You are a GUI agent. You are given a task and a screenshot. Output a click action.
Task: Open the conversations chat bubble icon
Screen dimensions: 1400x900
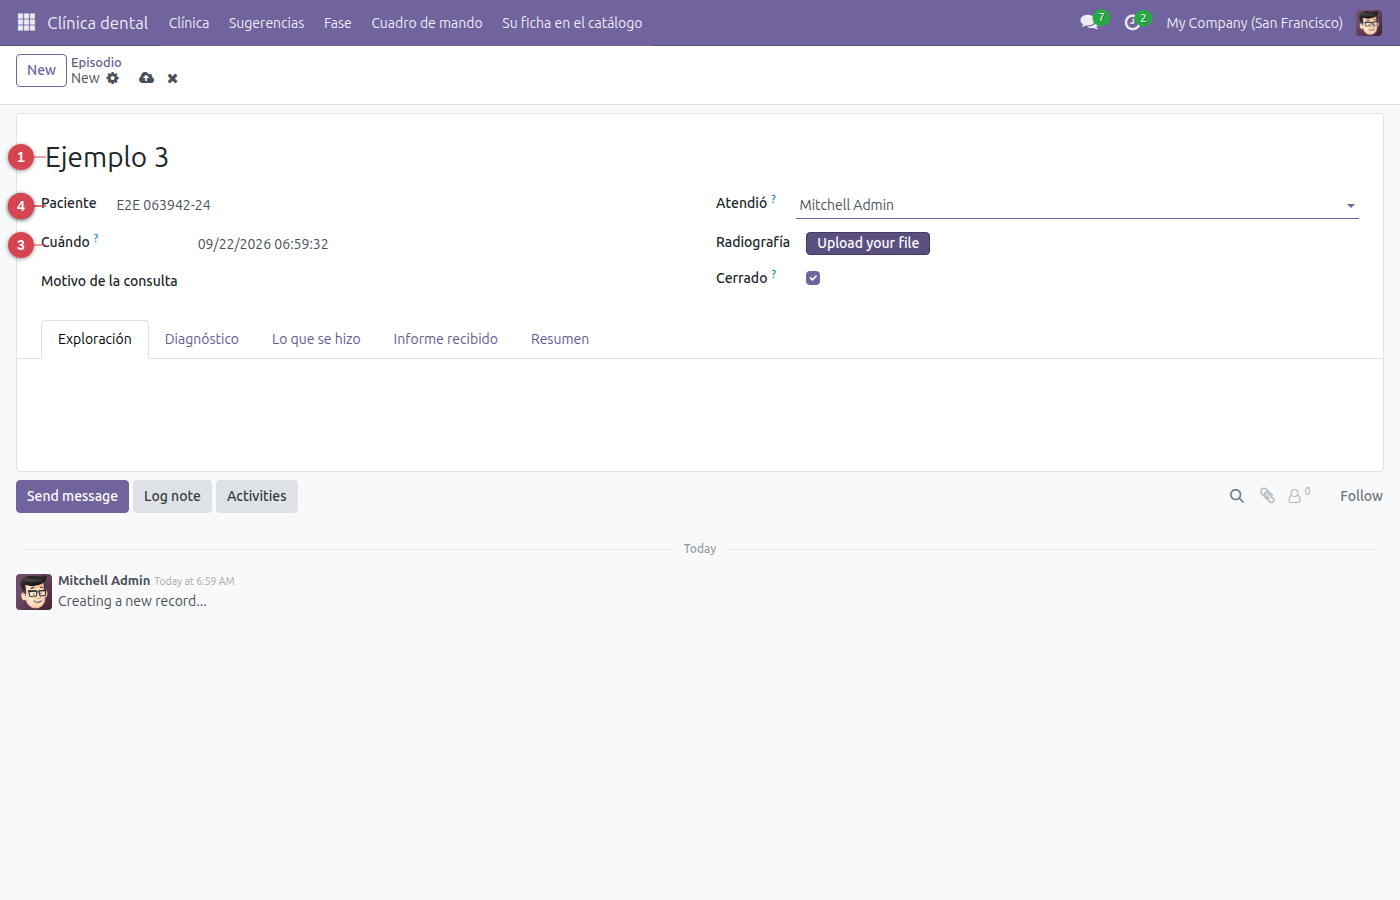coord(1089,22)
